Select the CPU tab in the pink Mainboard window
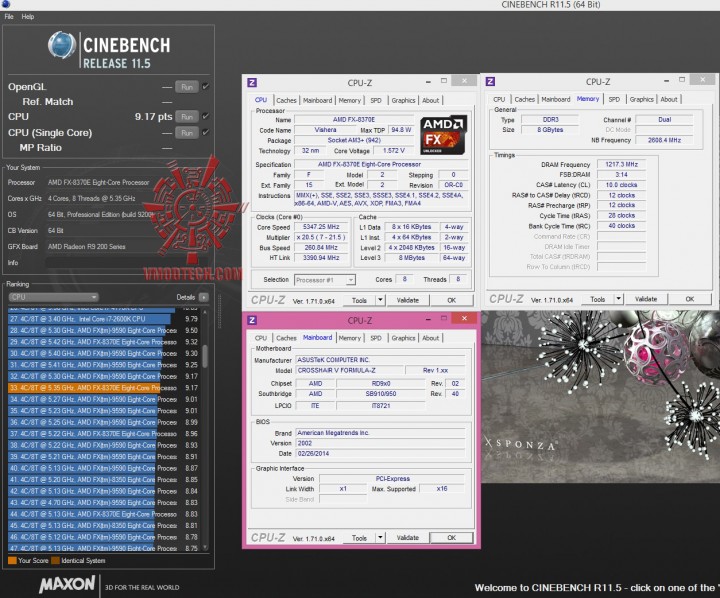Screen dimensions: 720x598 click(x=261, y=338)
